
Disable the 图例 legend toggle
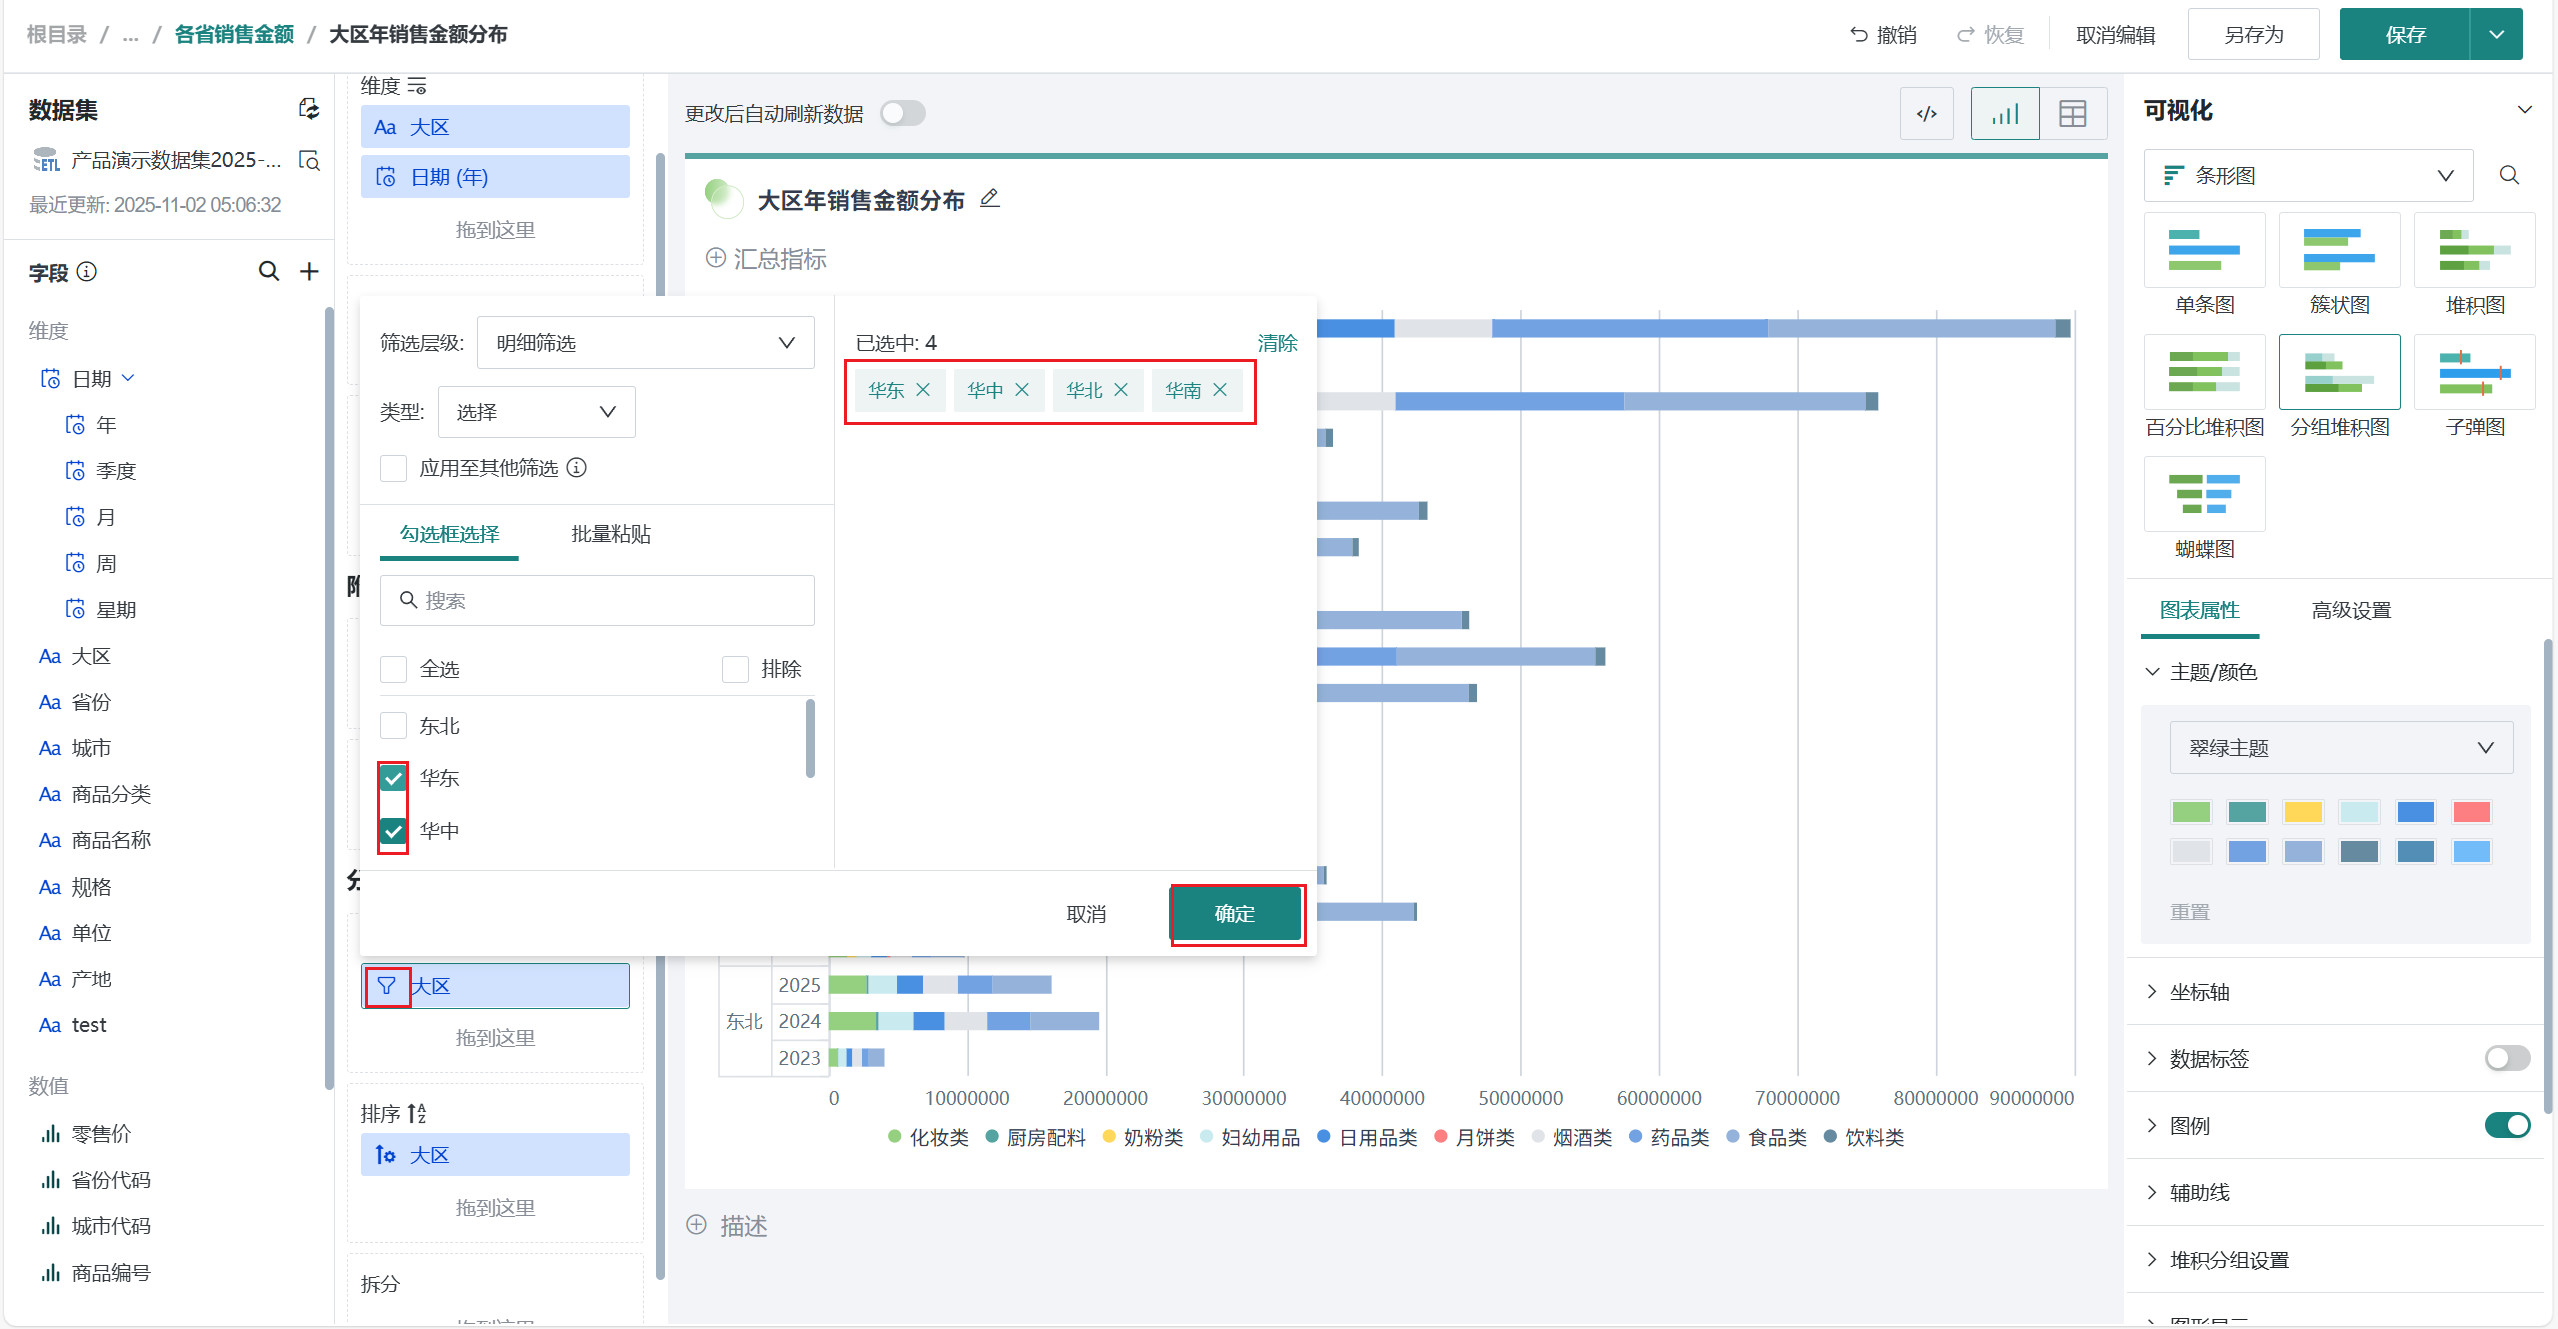click(x=2506, y=1125)
